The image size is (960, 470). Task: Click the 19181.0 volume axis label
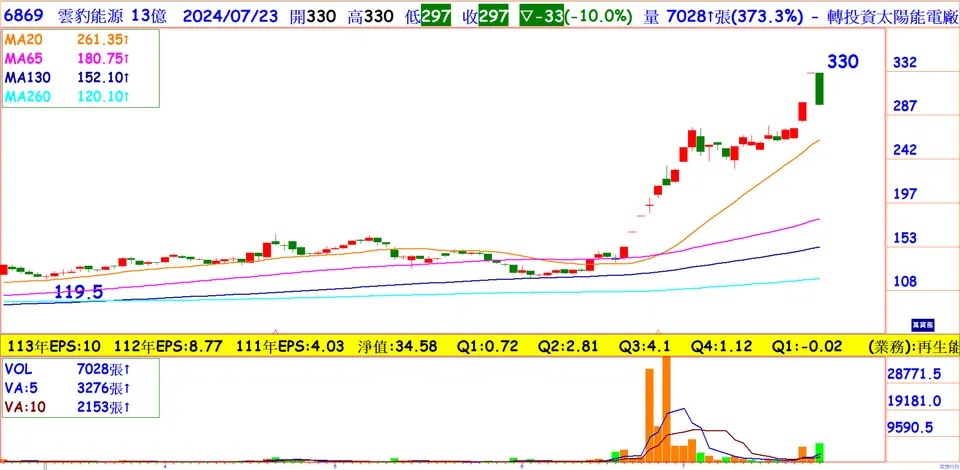click(x=915, y=401)
